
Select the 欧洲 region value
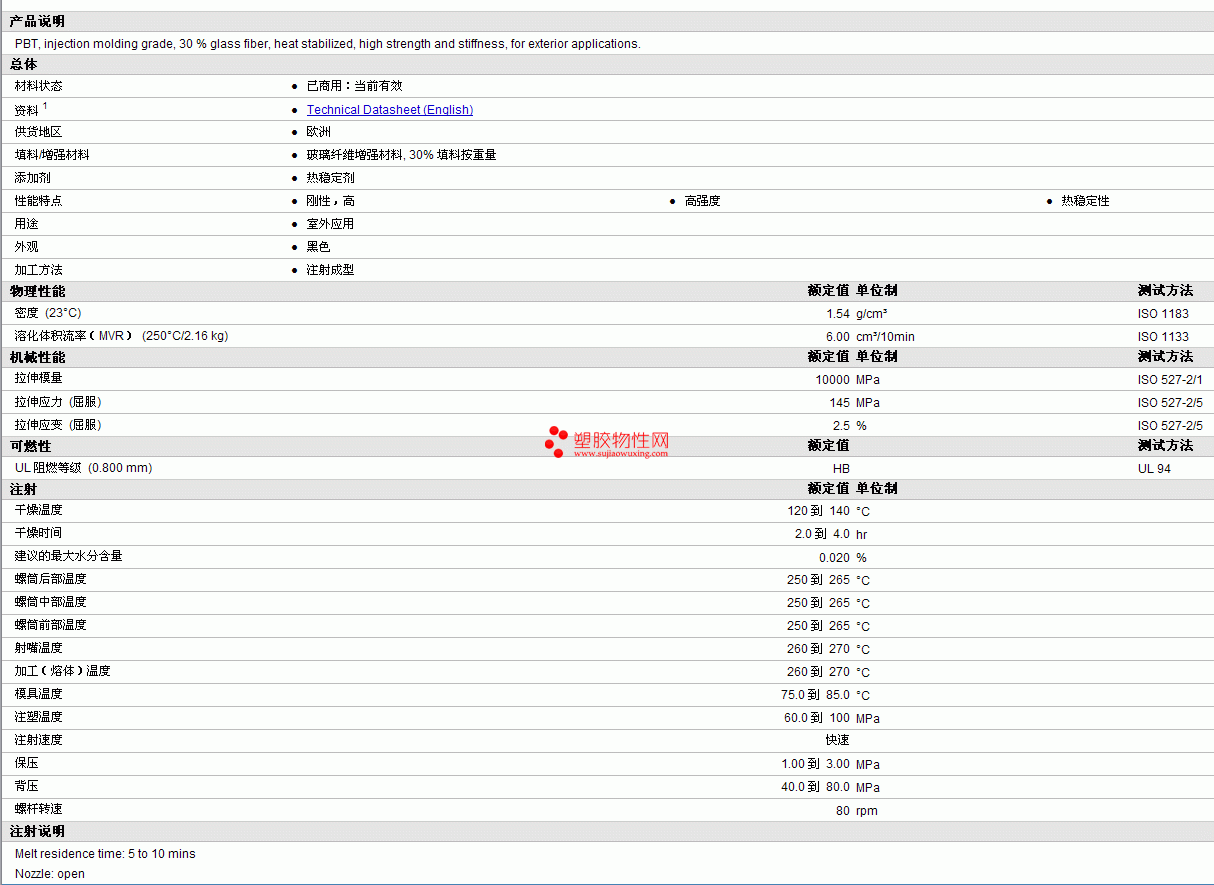(x=319, y=133)
